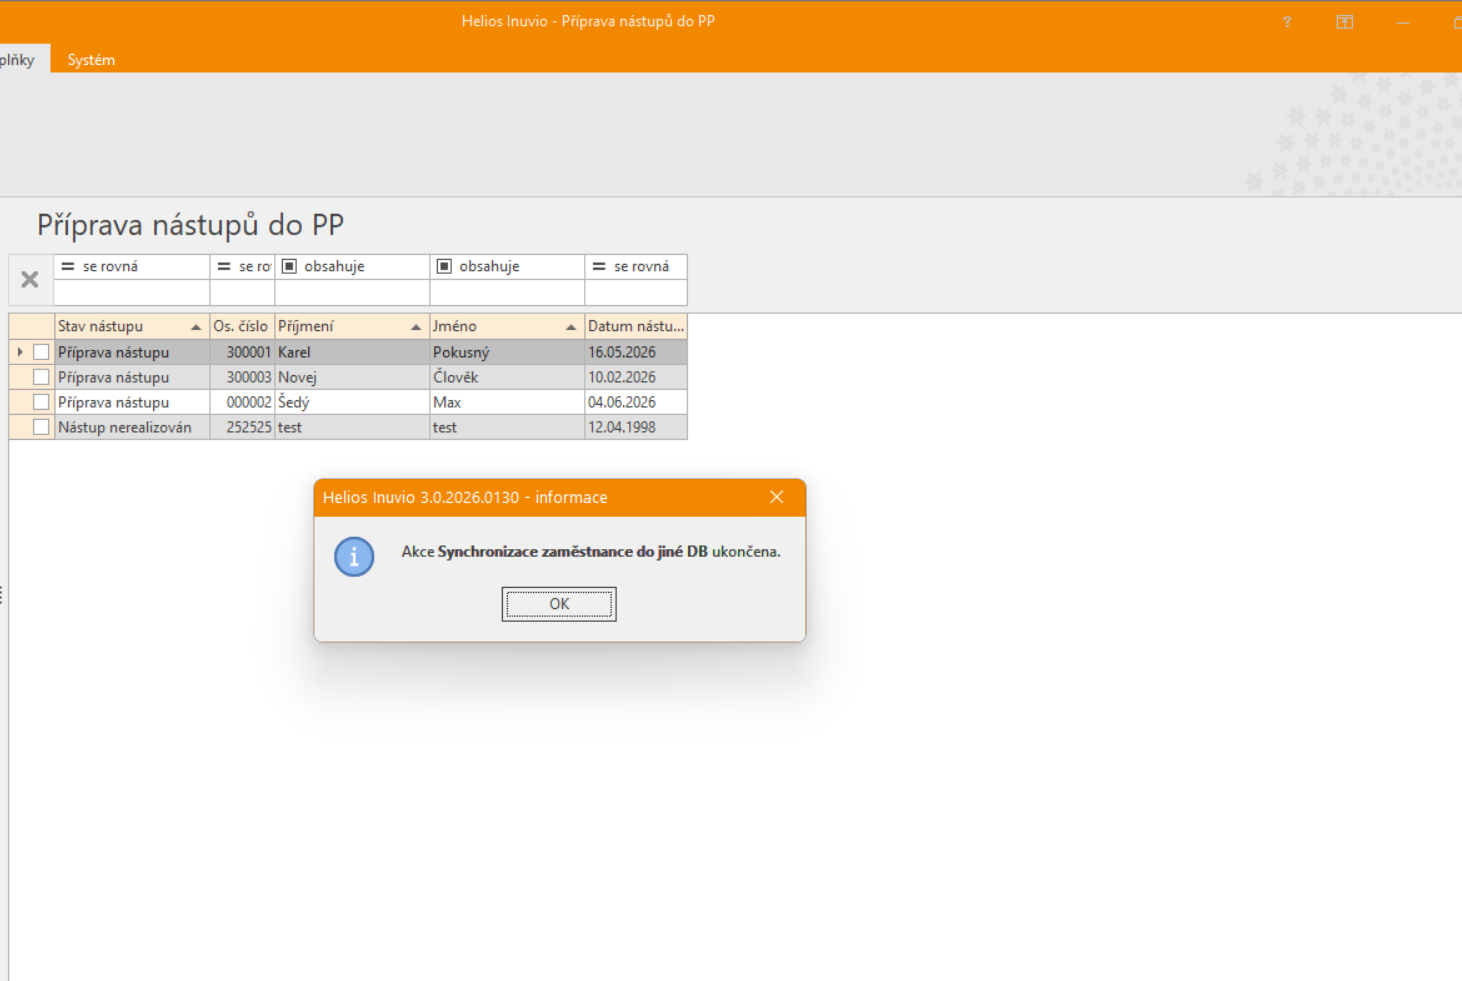The width and height of the screenshot is (1462, 981).
Task: Sort by the Os. číslo column header
Action: point(242,326)
